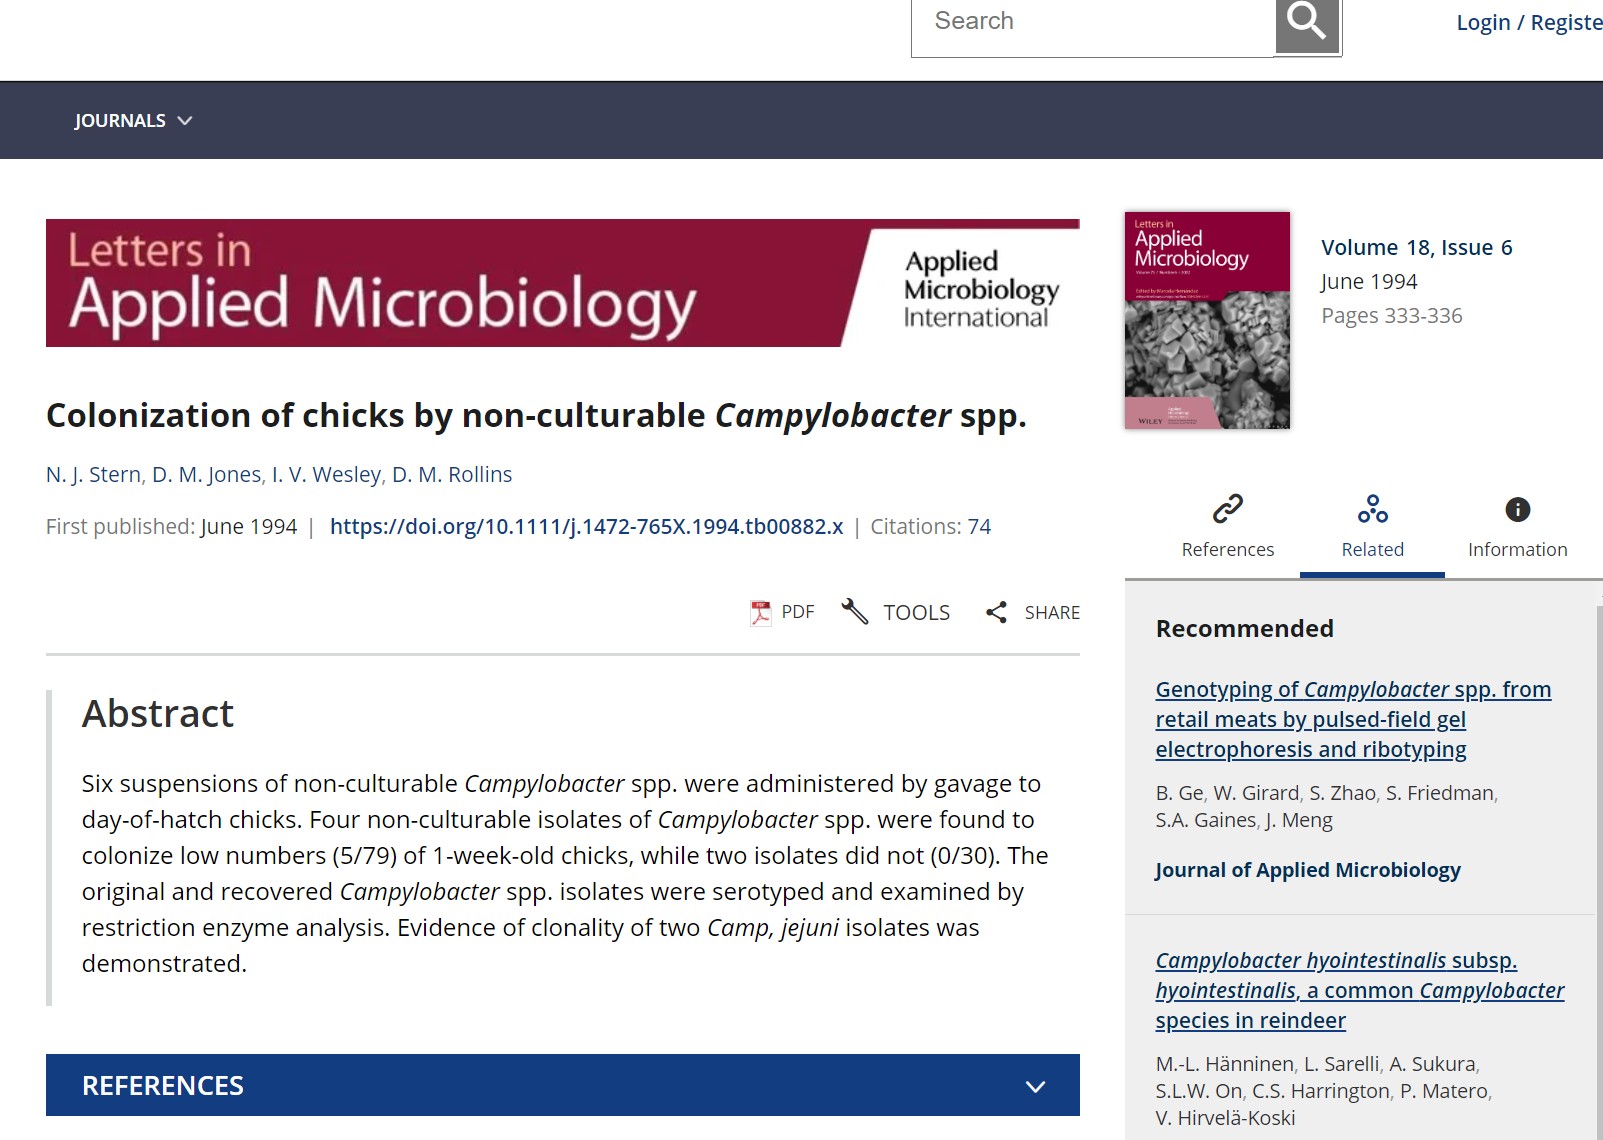Click the search magnifier icon
The image size is (1603, 1140).
pyautogui.click(x=1306, y=21)
